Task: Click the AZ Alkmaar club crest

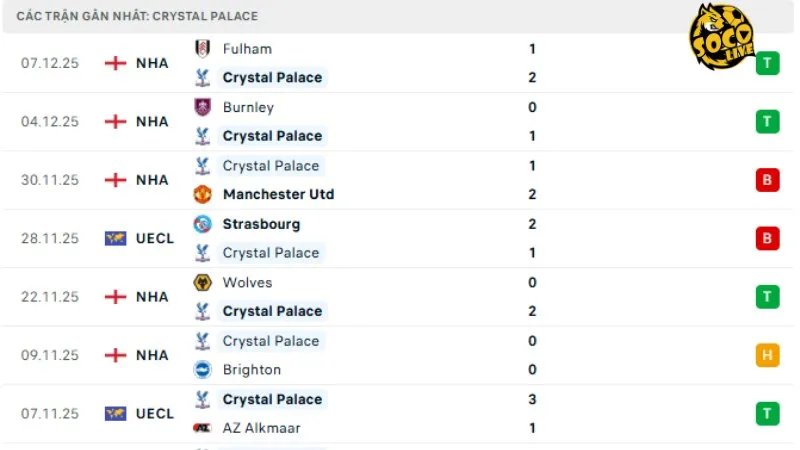Action: point(202,428)
